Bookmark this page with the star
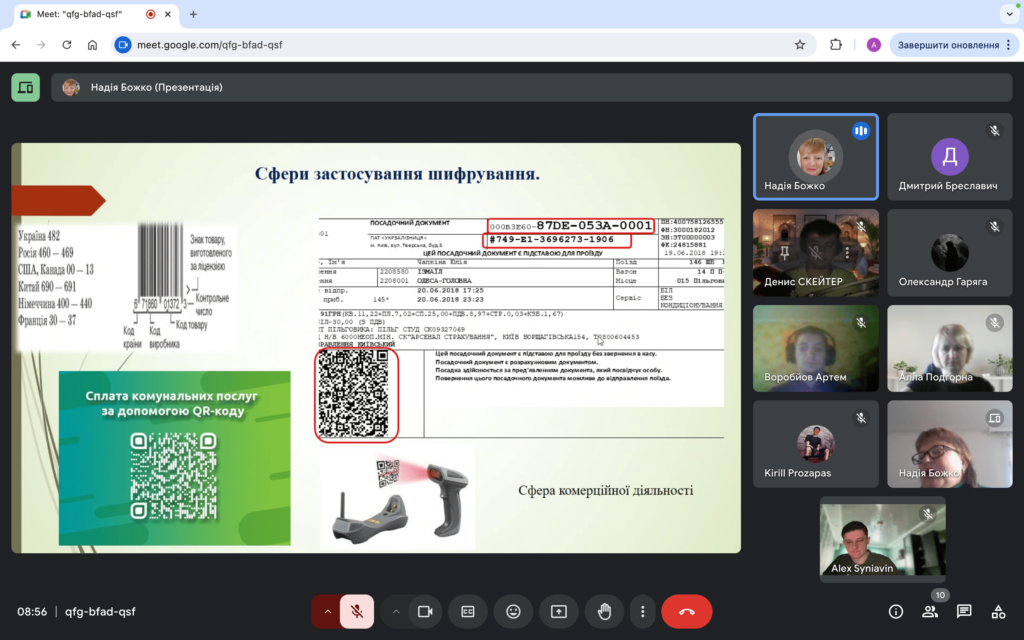Image resolution: width=1024 pixels, height=640 pixels. 799,45
